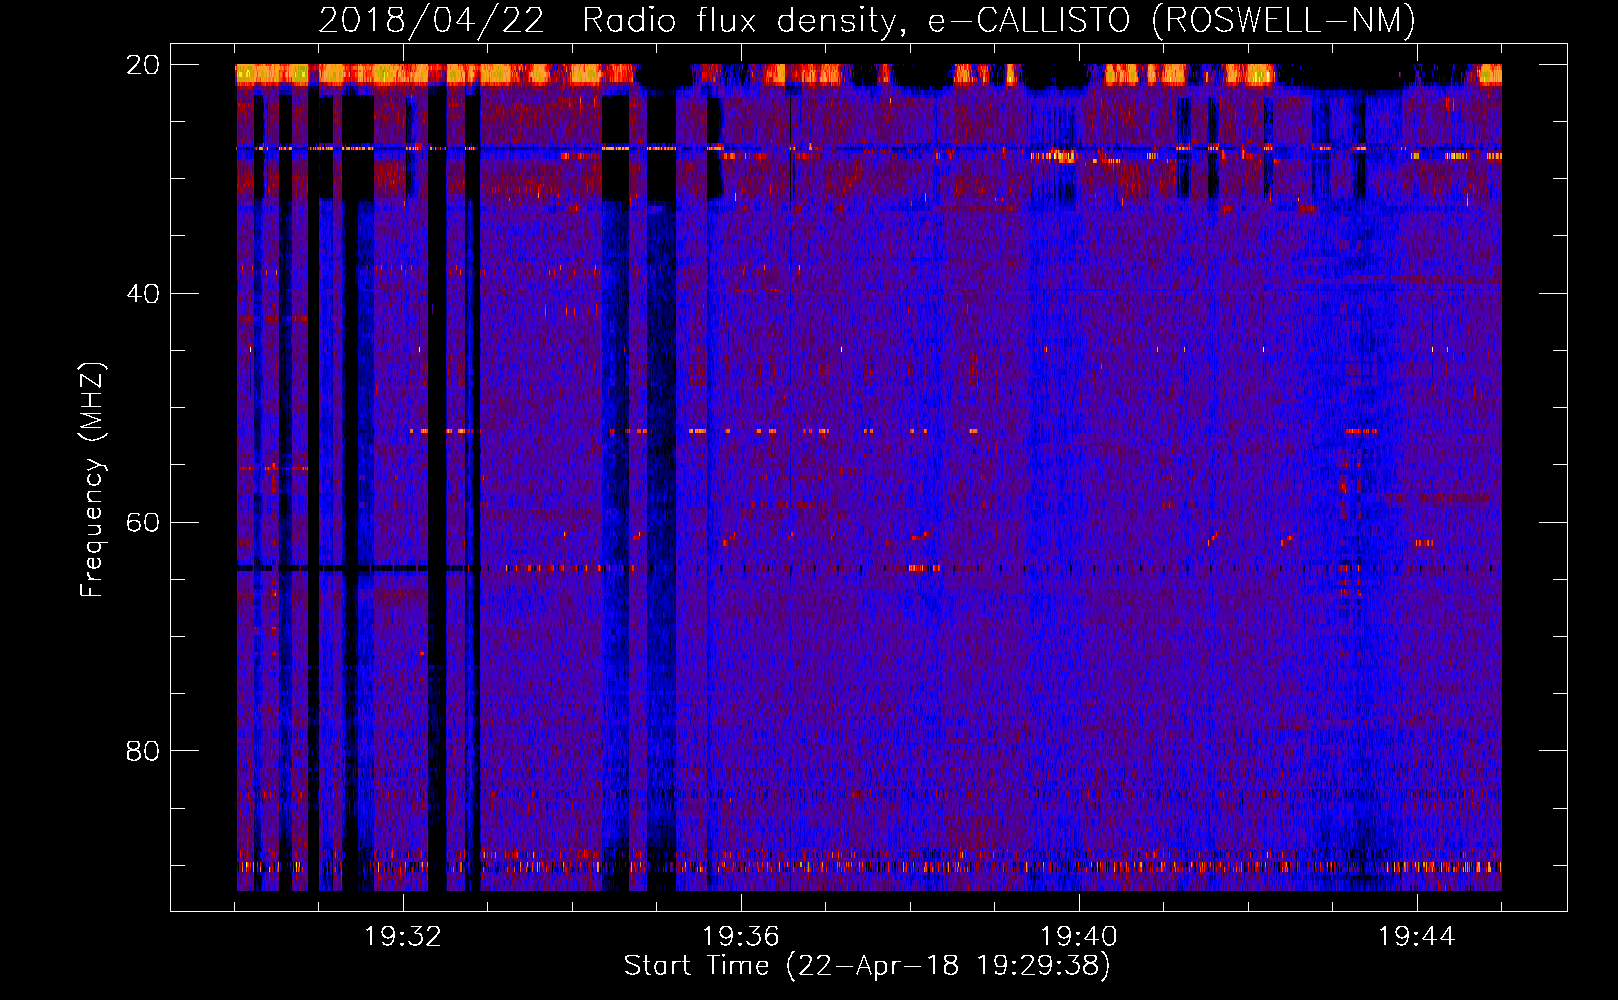Select the 40 MHz frequency tick label
The image size is (1618, 1000).
click(142, 294)
